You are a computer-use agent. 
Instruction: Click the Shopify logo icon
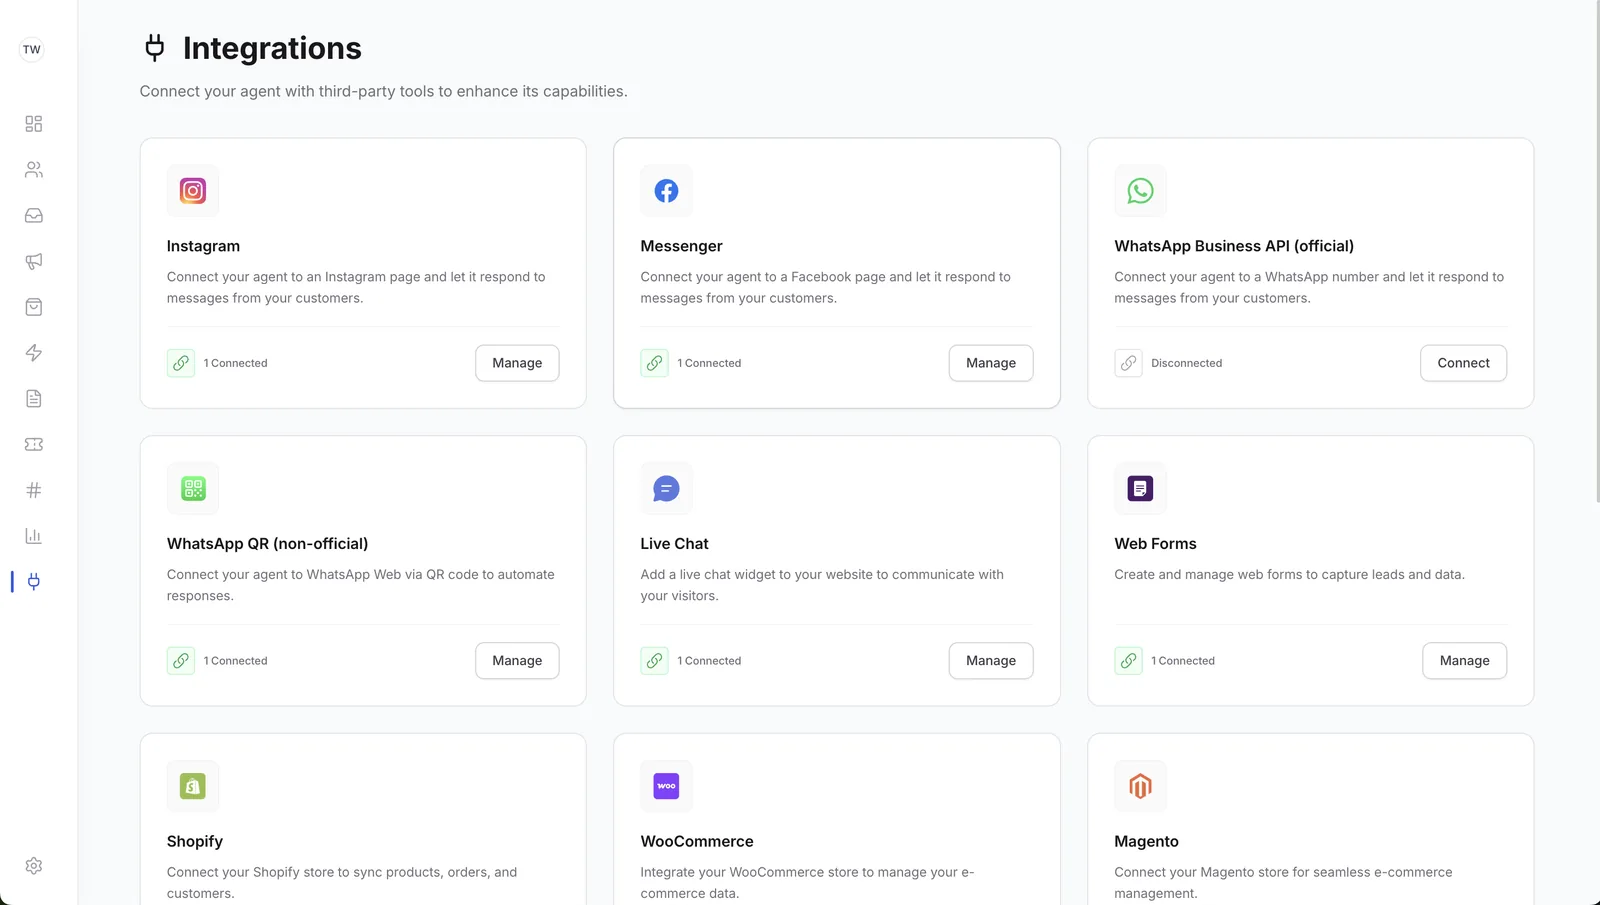tap(193, 786)
